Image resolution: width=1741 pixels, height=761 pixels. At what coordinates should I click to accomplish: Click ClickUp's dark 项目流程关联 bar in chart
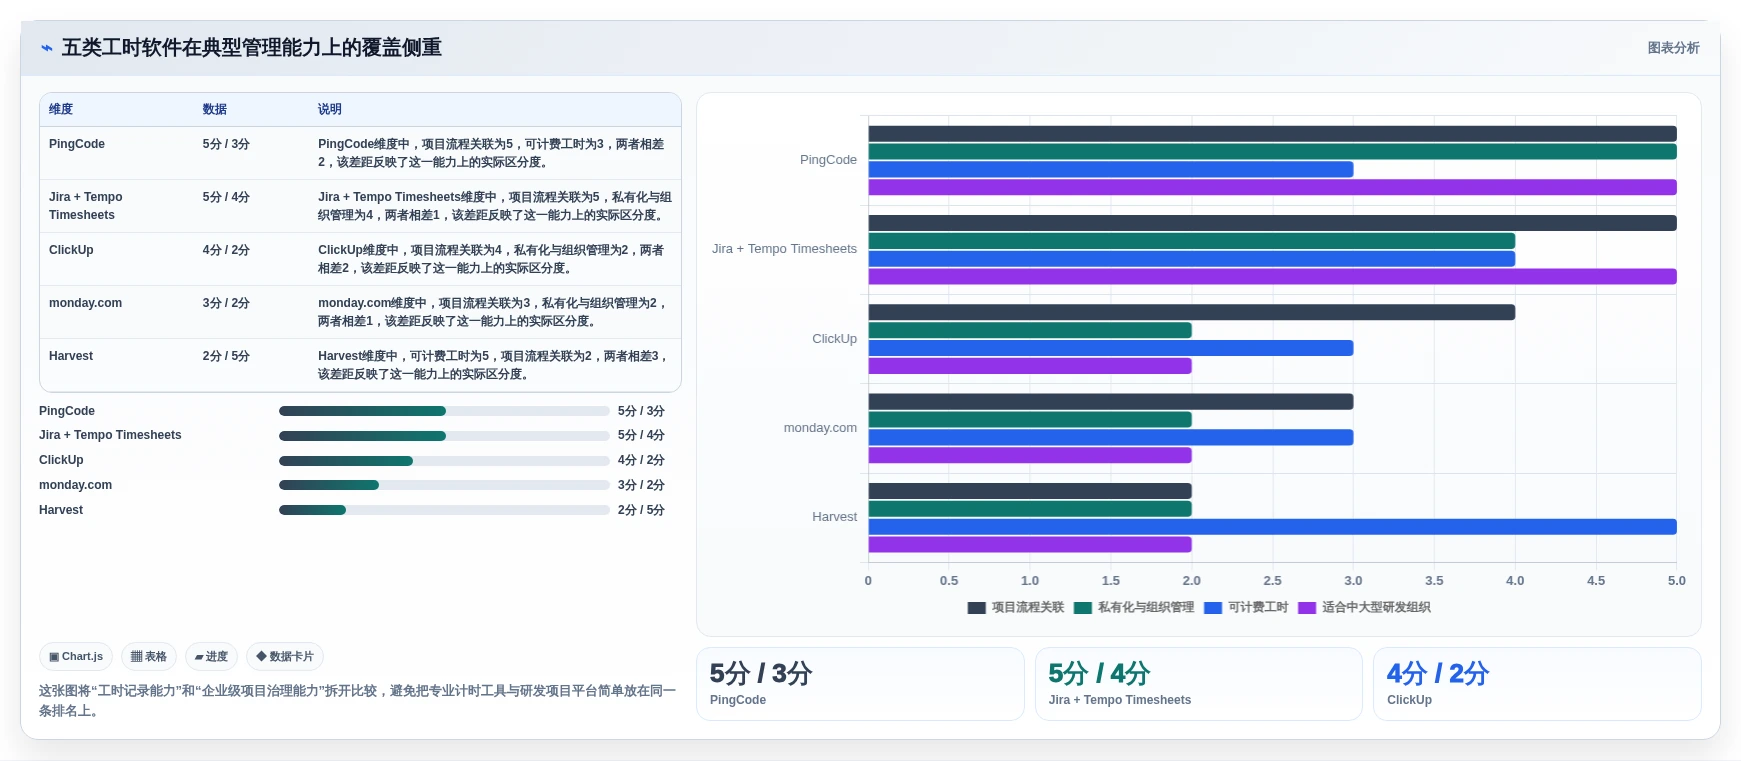click(x=1191, y=312)
